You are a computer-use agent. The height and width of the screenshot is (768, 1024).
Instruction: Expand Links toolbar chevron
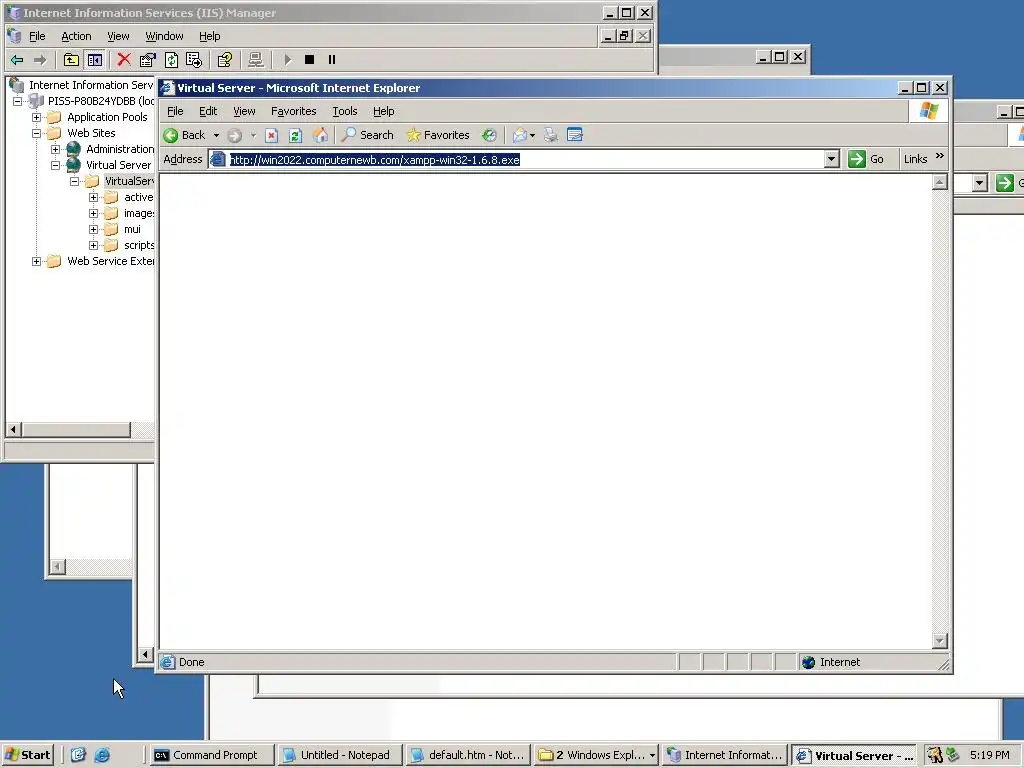940,155
